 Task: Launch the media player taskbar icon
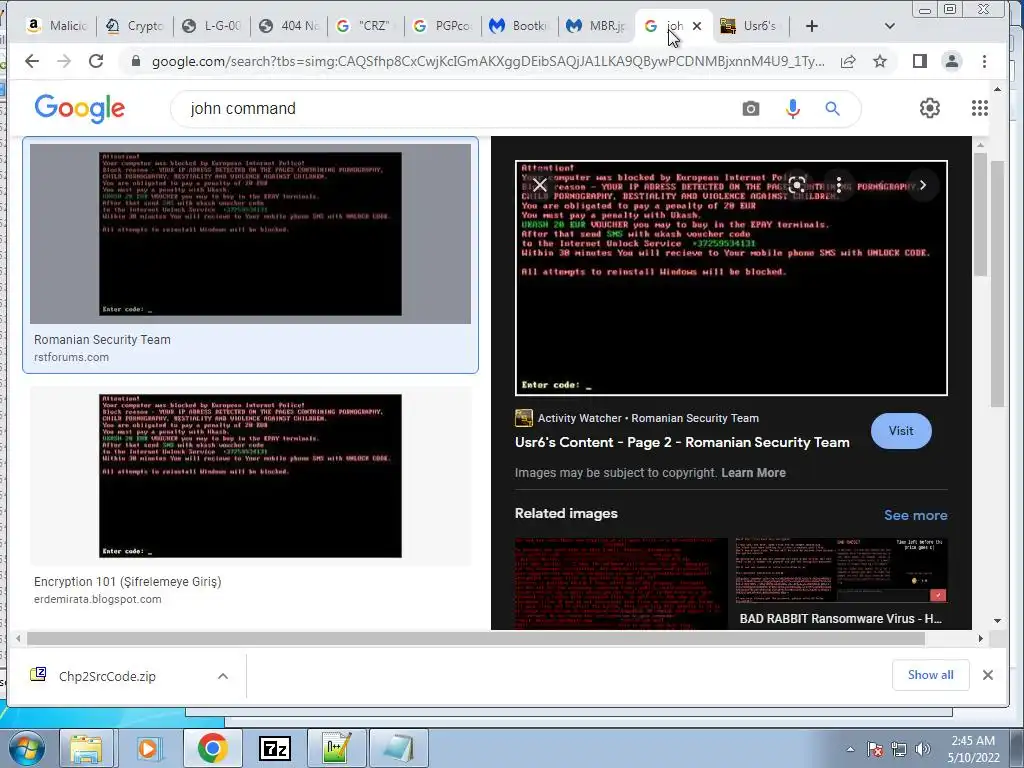click(x=148, y=748)
